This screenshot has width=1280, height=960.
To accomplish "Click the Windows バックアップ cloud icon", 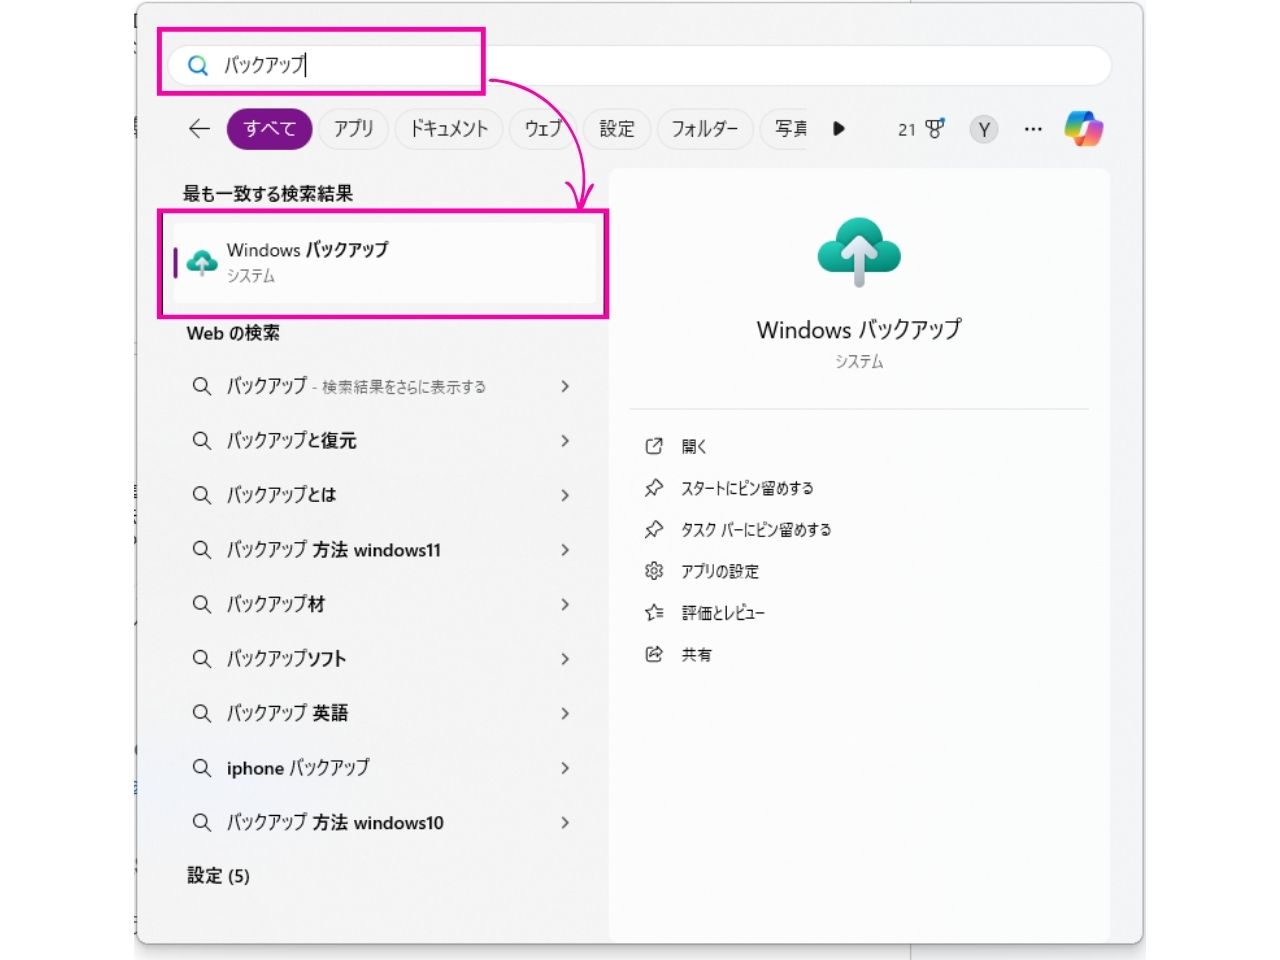I will (x=204, y=261).
